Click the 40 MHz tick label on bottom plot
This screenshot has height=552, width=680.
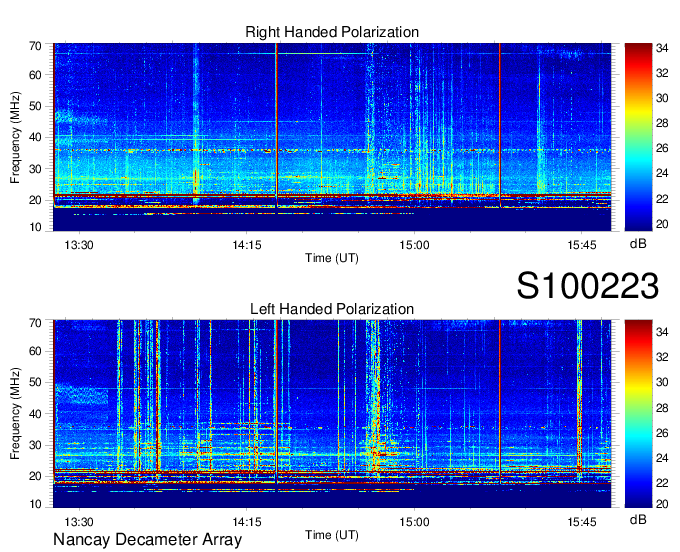pyautogui.click(x=35, y=414)
